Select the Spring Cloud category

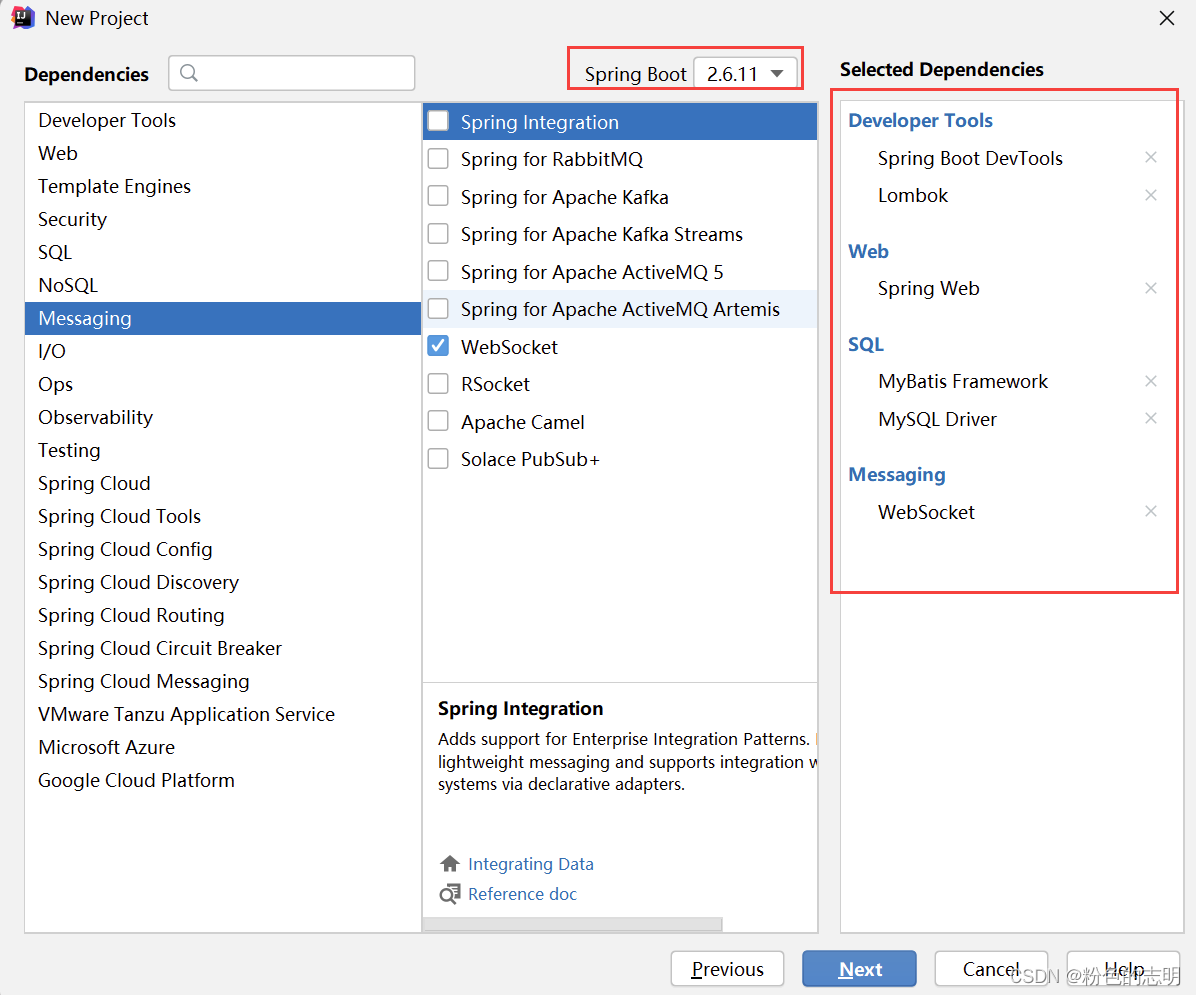click(x=223, y=483)
